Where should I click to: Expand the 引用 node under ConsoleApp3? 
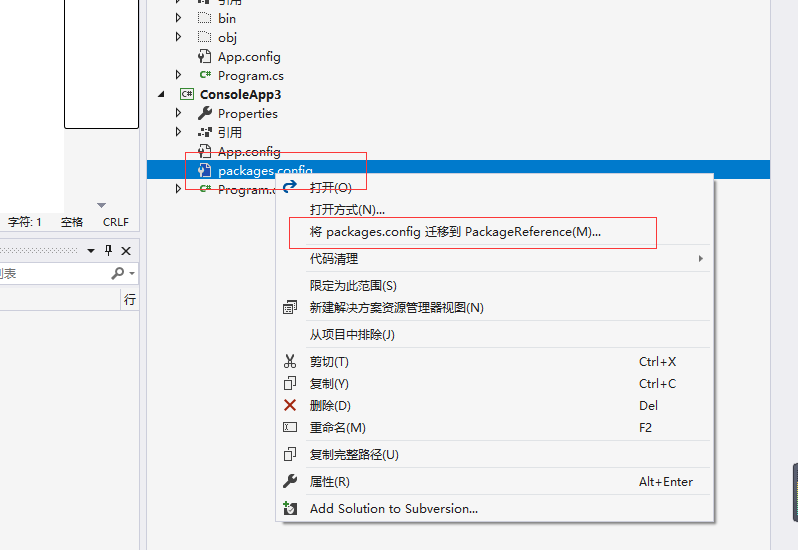click(178, 132)
